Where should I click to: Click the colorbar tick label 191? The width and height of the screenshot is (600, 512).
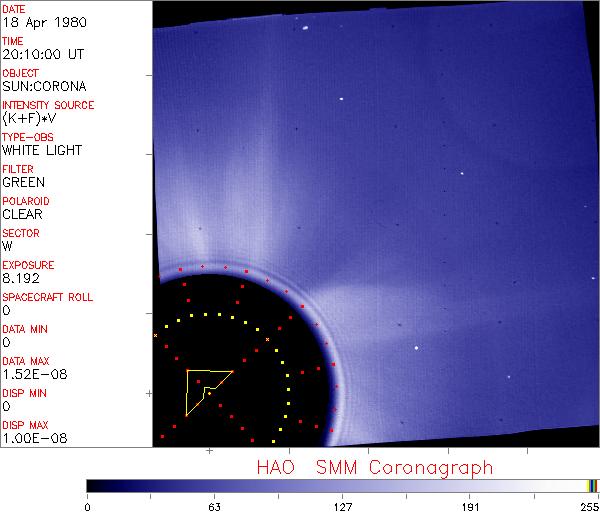pos(470,506)
